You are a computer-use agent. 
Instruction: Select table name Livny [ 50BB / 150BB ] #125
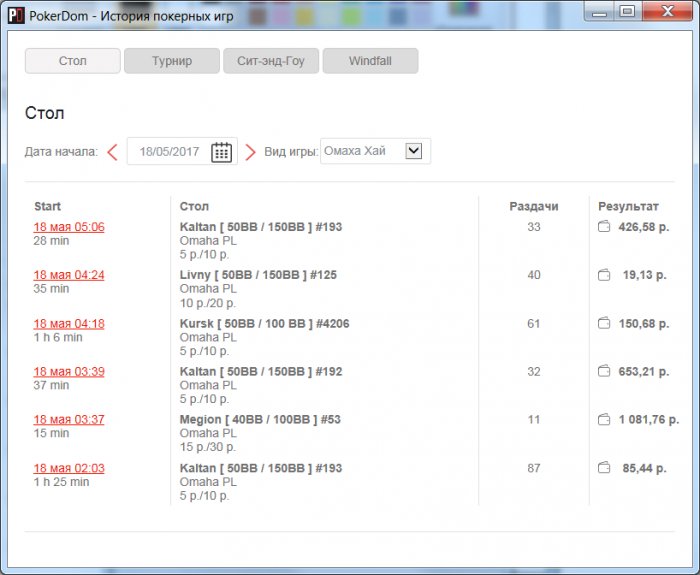[x=258, y=275]
